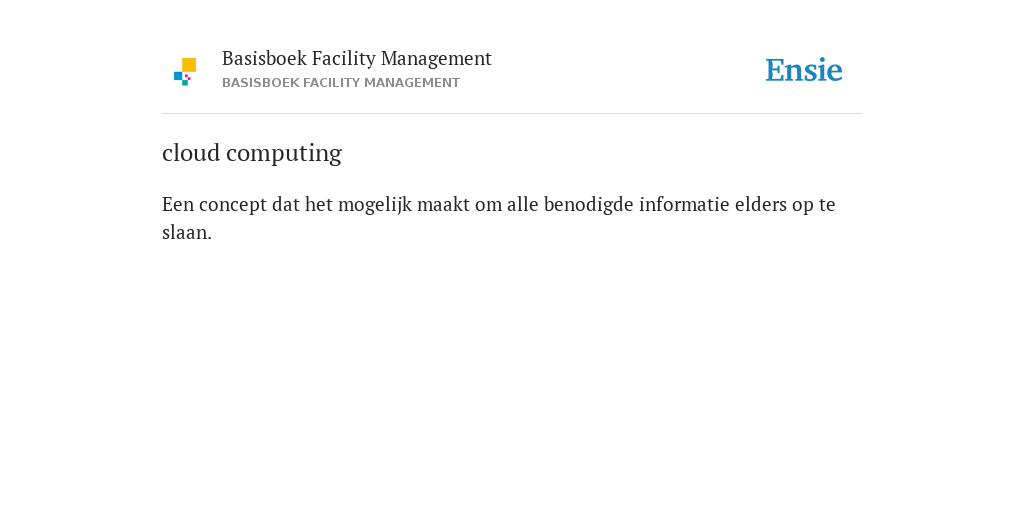Click the Basisboek Facility Management logo icon
The height and width of the screenshot is (512, 1024).
pos(185,72)
